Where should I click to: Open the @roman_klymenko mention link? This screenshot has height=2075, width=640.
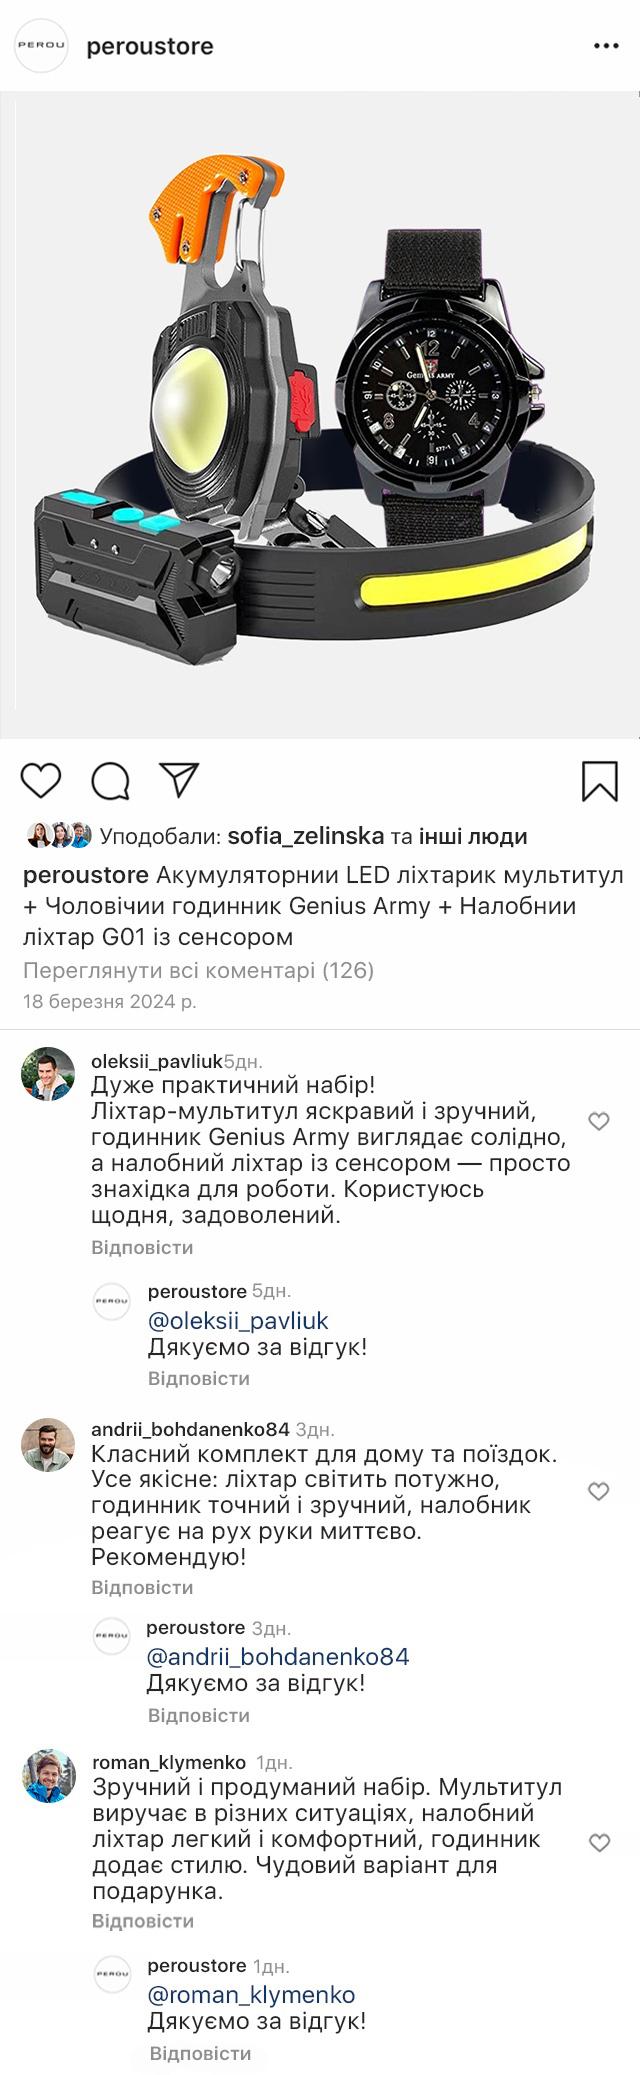[251, 1994]
